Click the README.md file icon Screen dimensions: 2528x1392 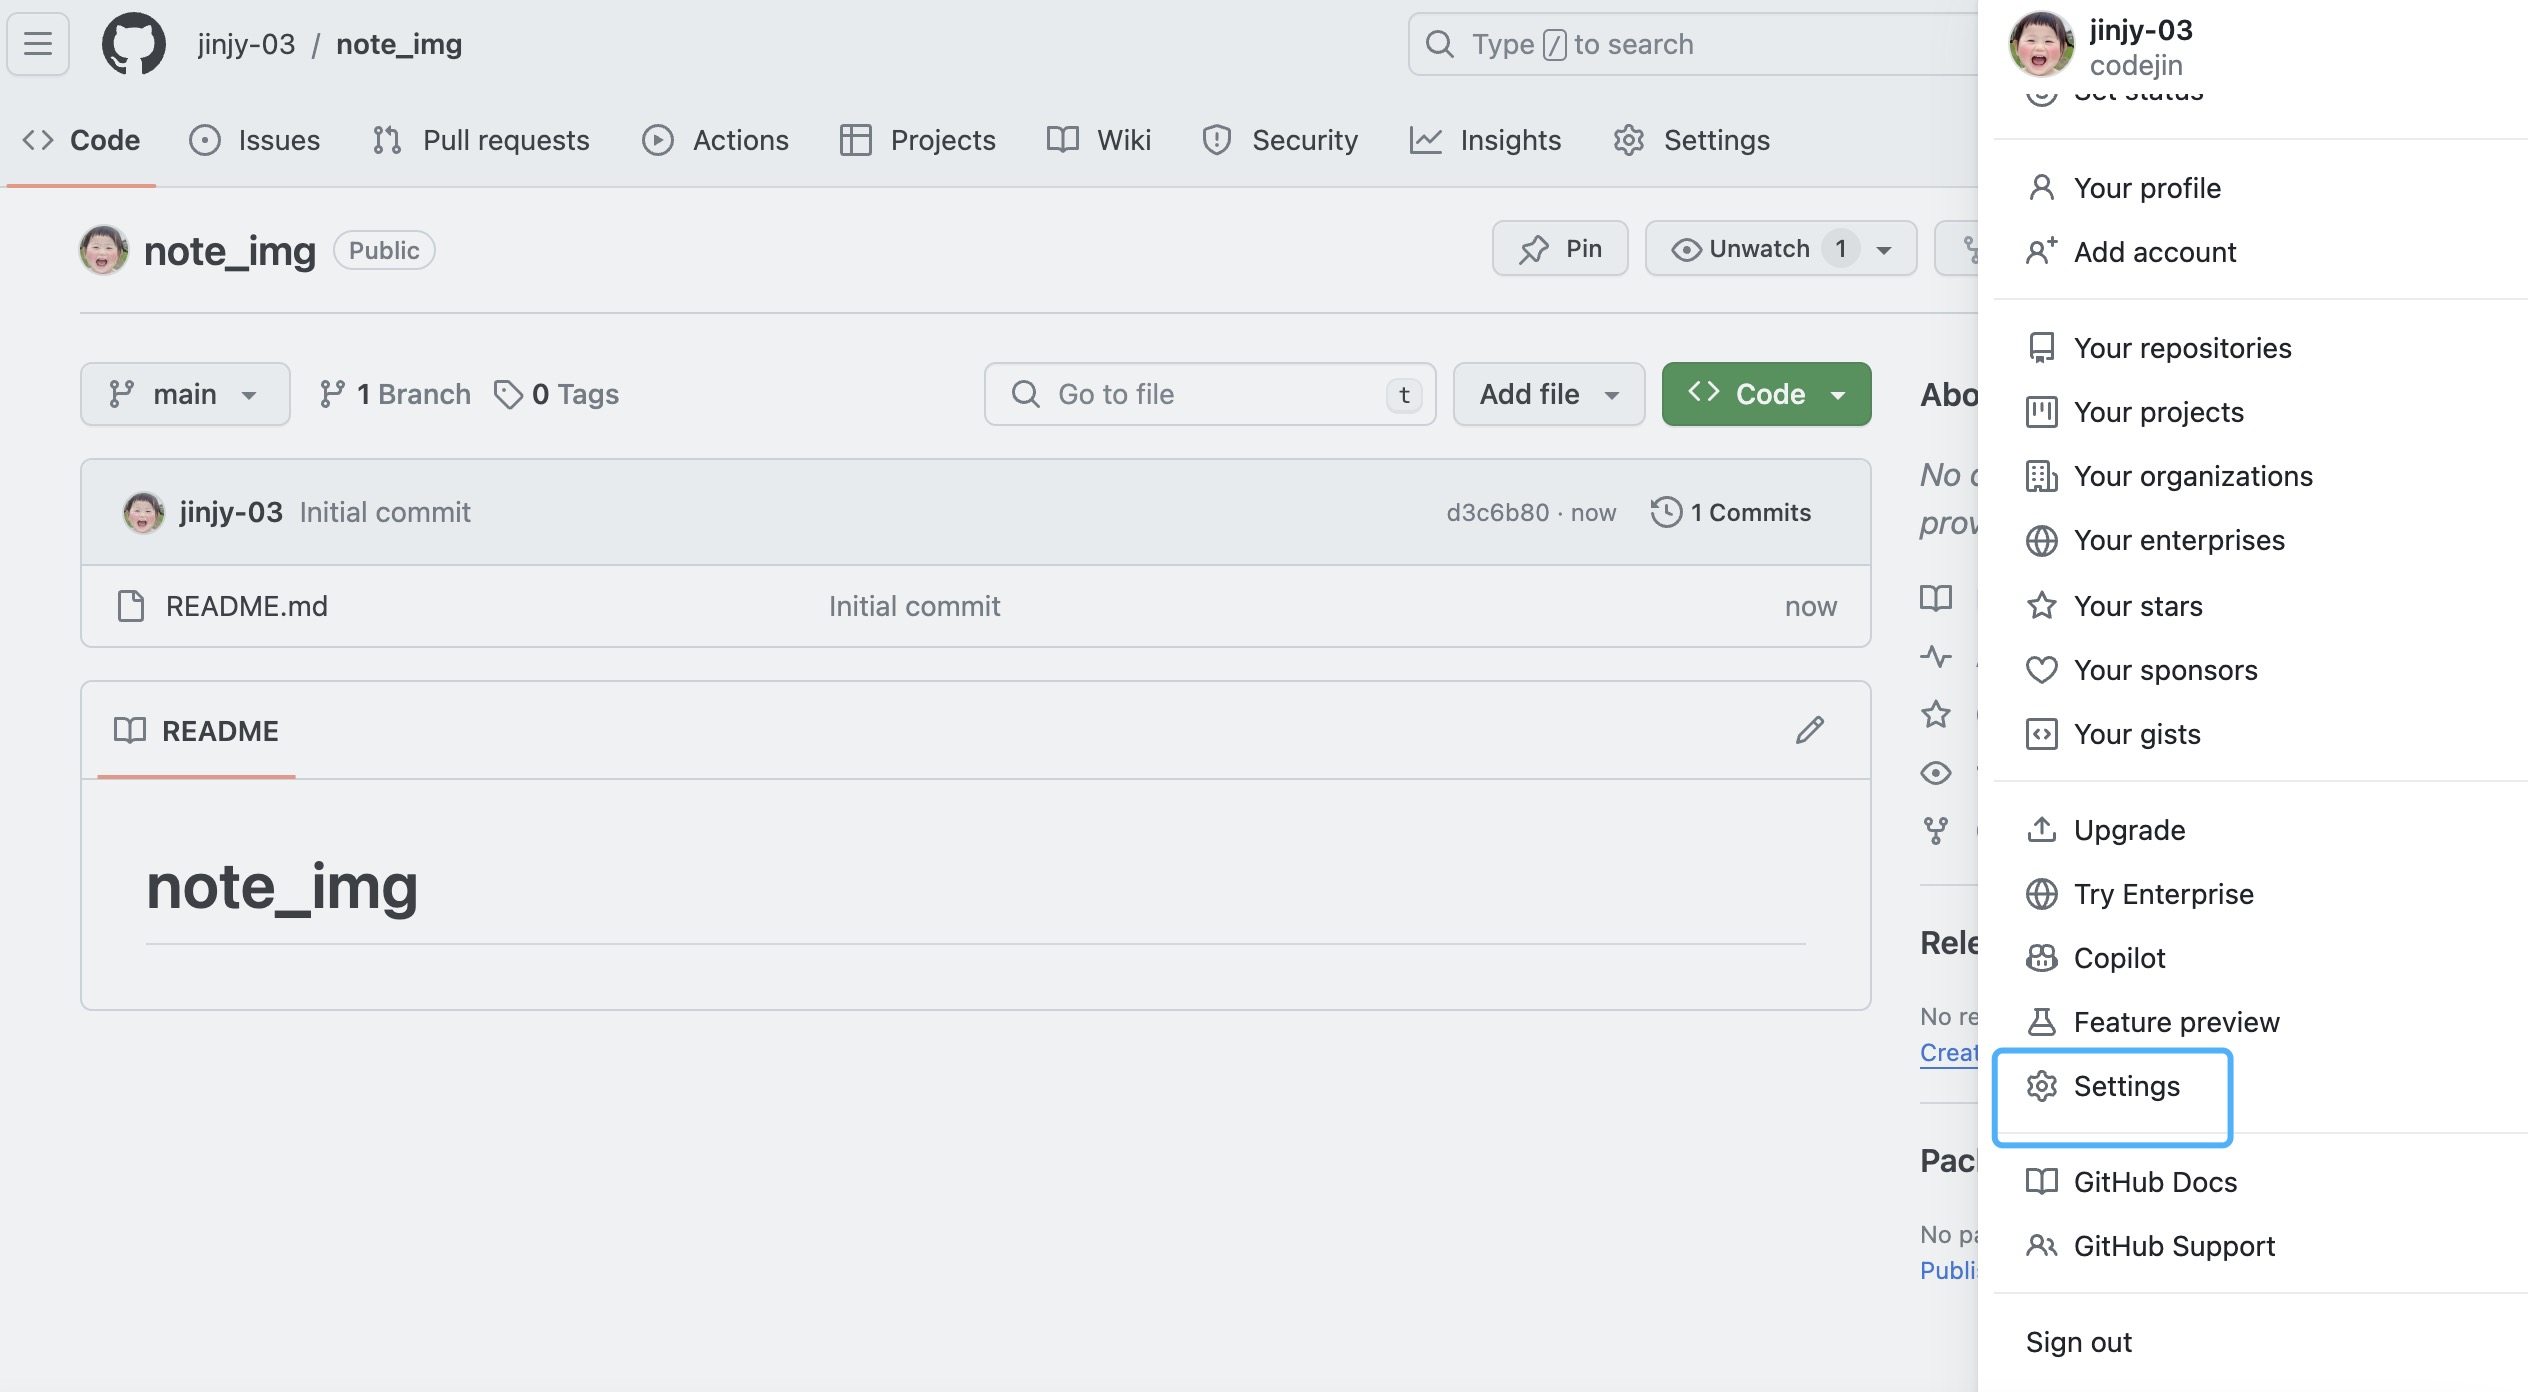coord(131,606)
